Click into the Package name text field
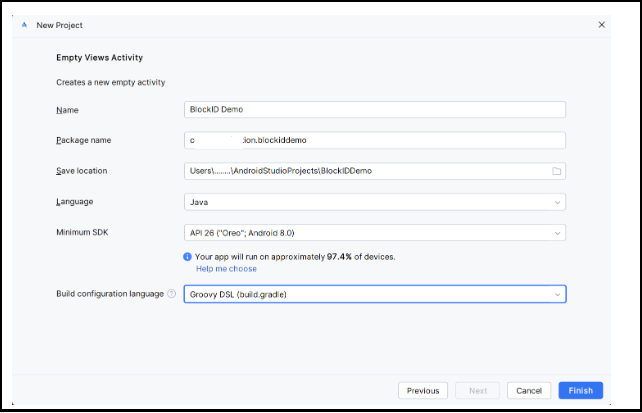This screenshot has height=413, width=642. pyautogui.click(x=375, y=141)
